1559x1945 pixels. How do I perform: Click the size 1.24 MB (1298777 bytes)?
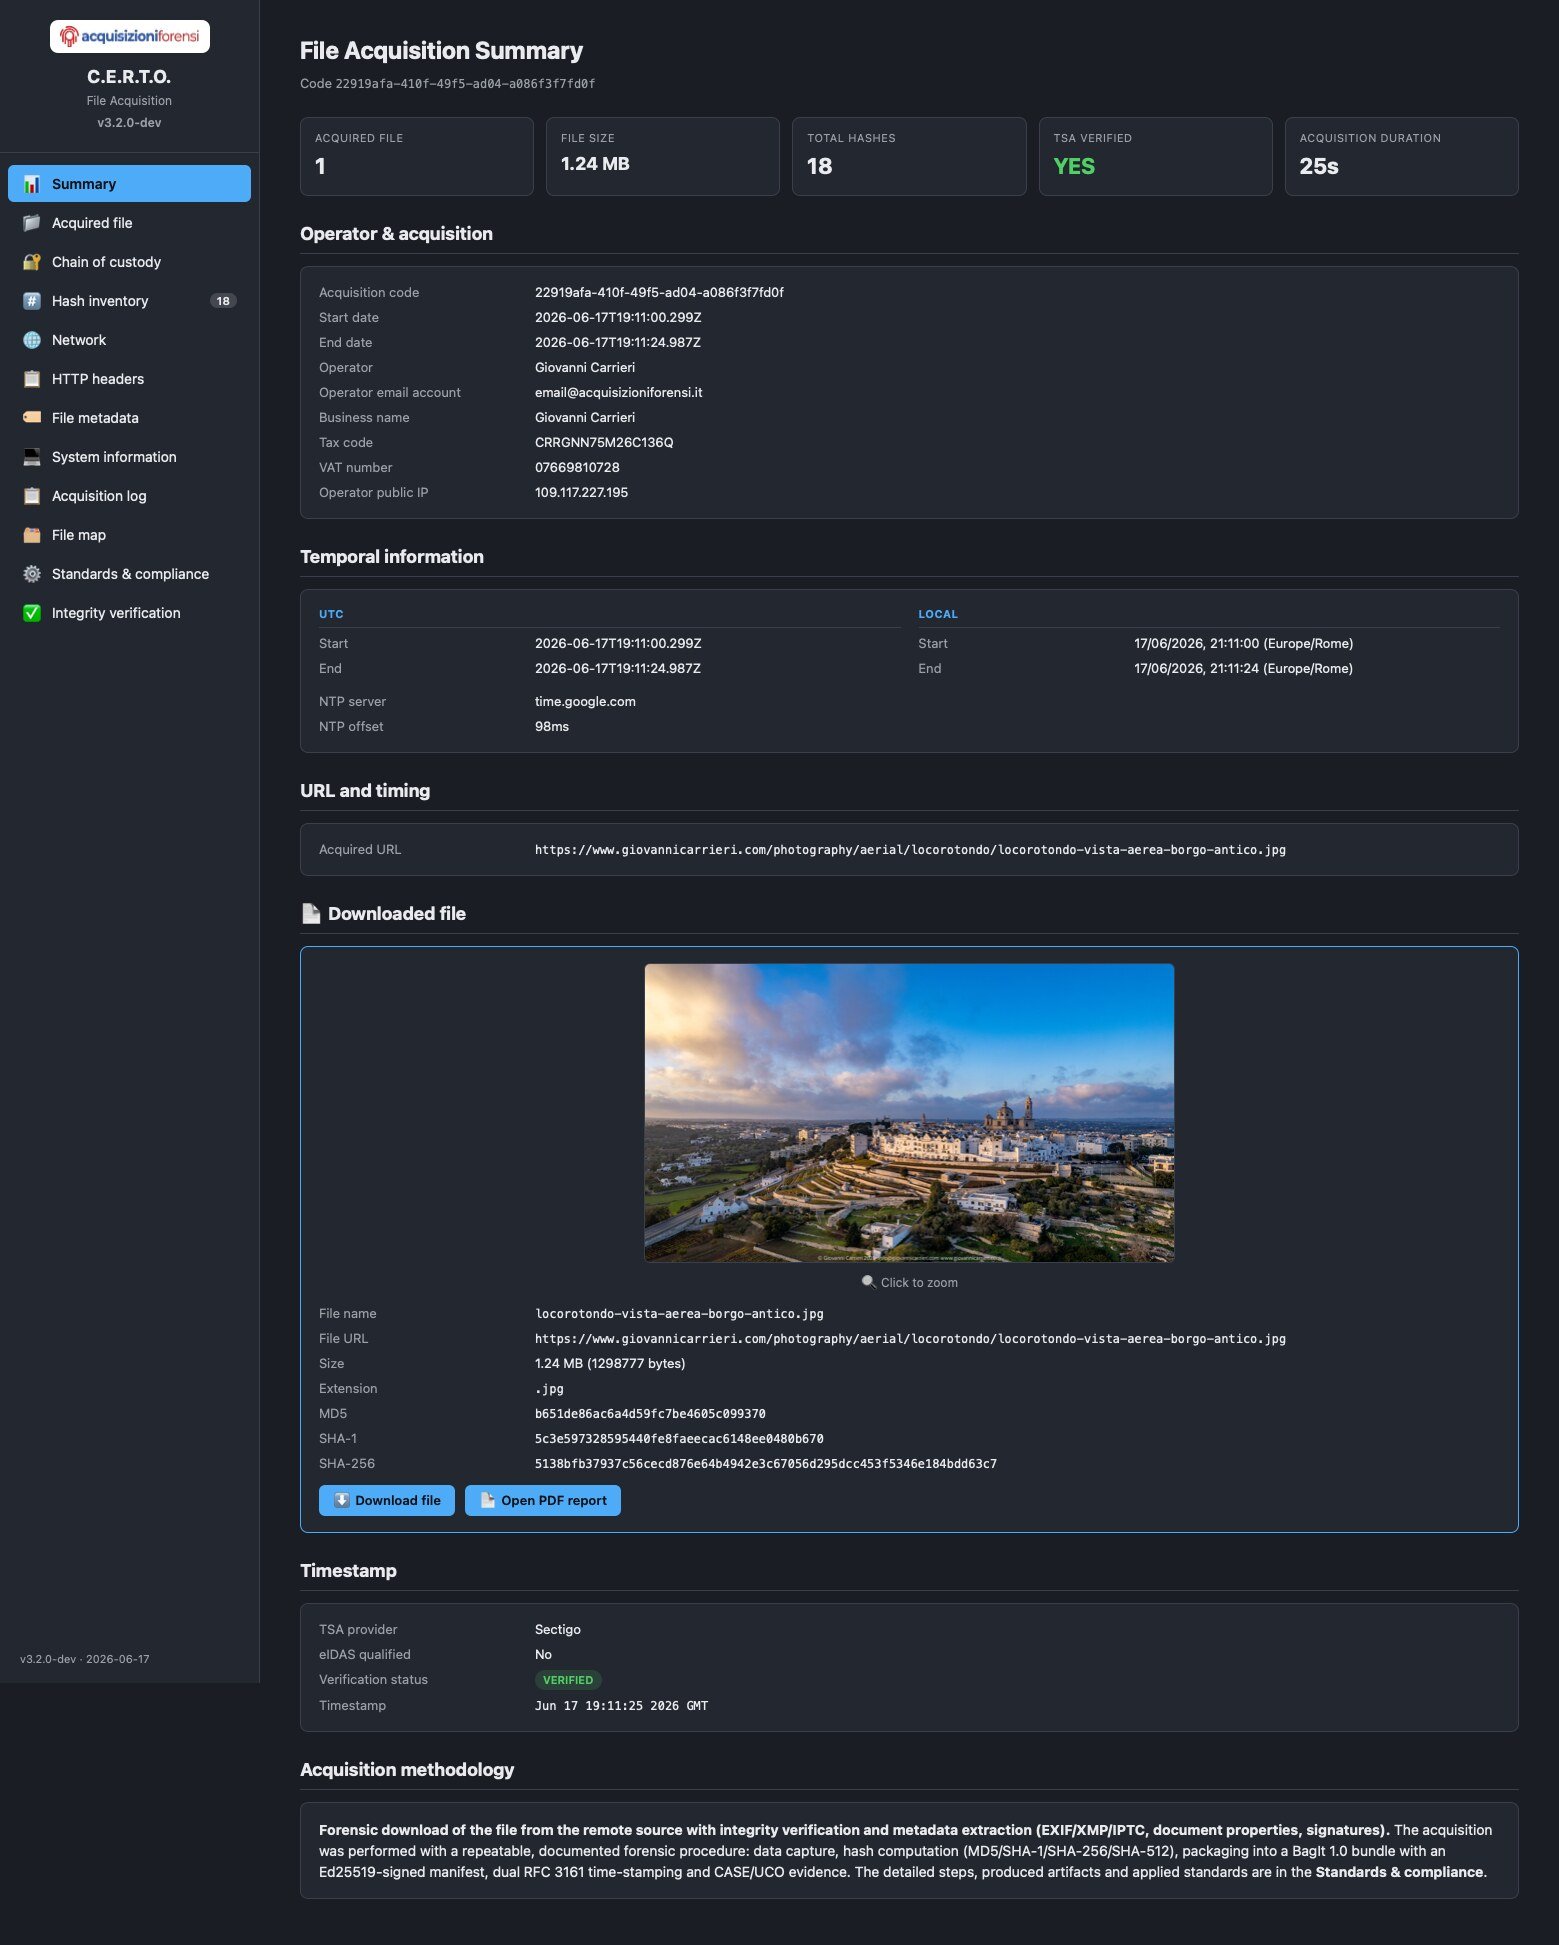click(x=610, y=1364)
